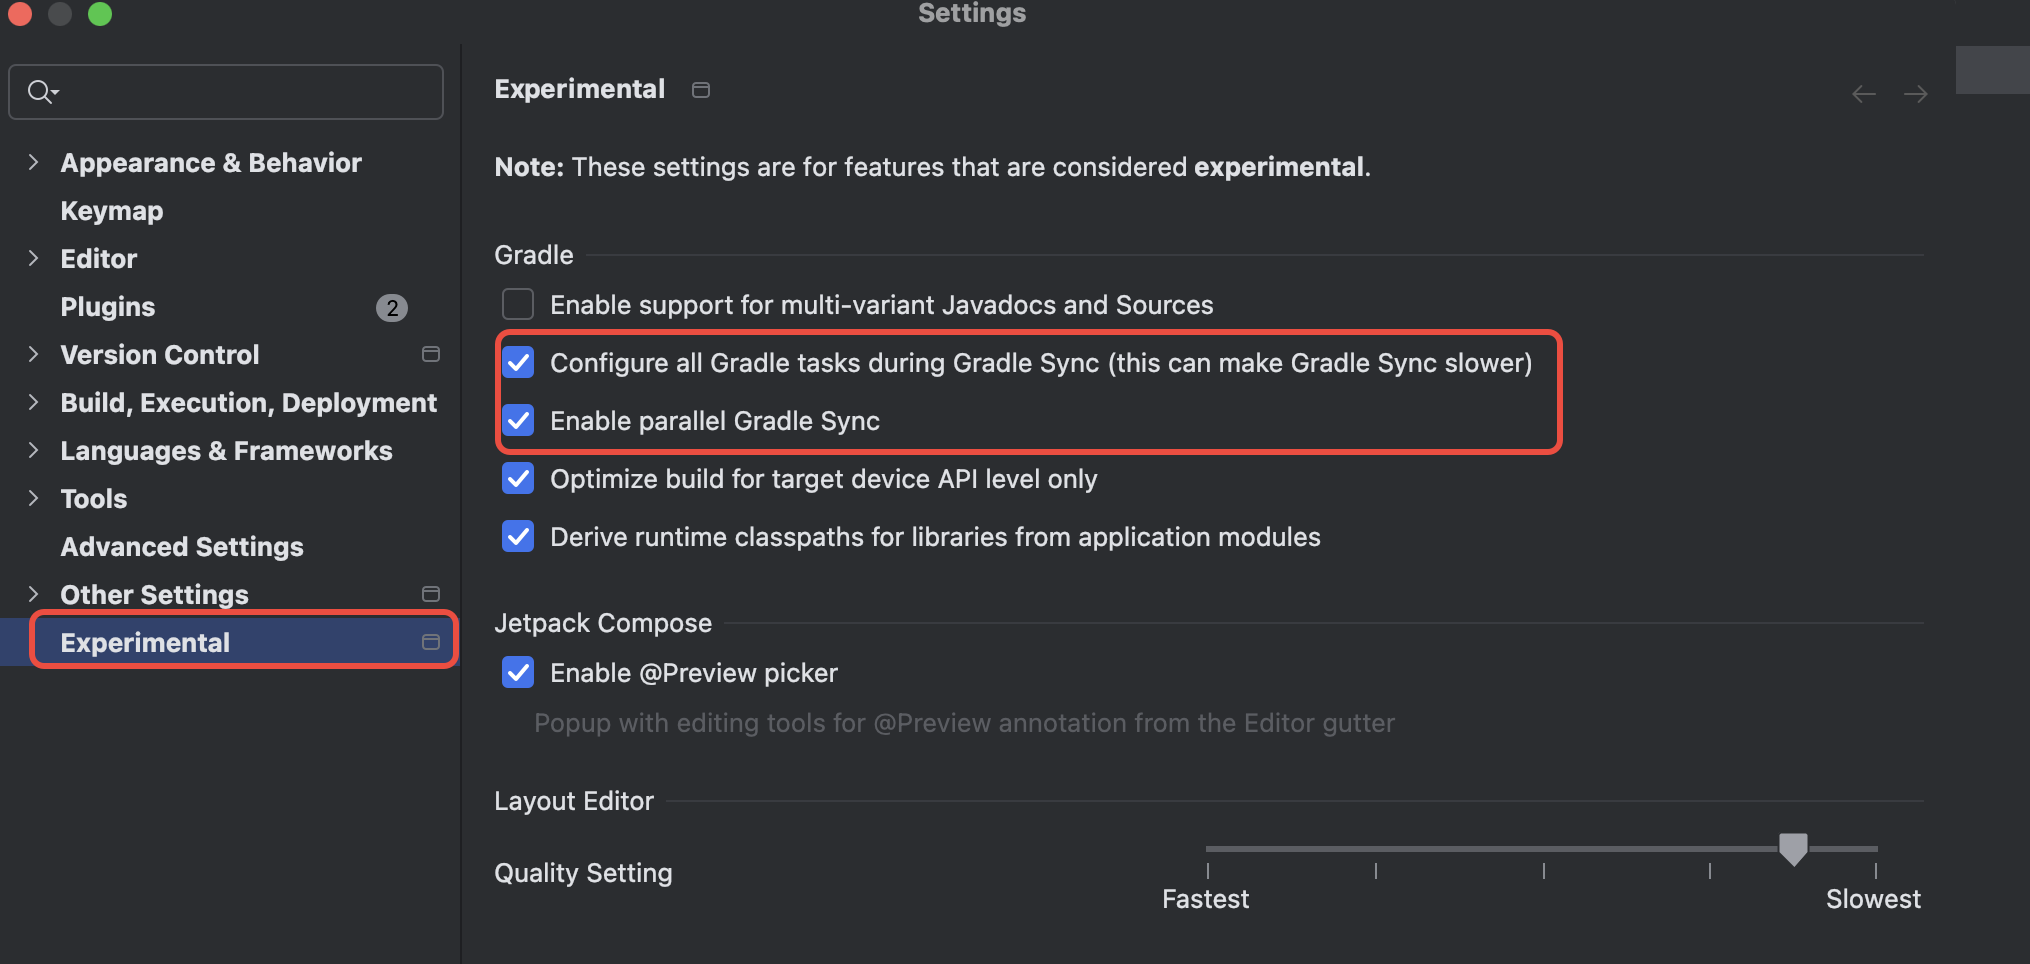
Task: Uncheck Optimize build for target device API
Action: click(x=518, y=478)
